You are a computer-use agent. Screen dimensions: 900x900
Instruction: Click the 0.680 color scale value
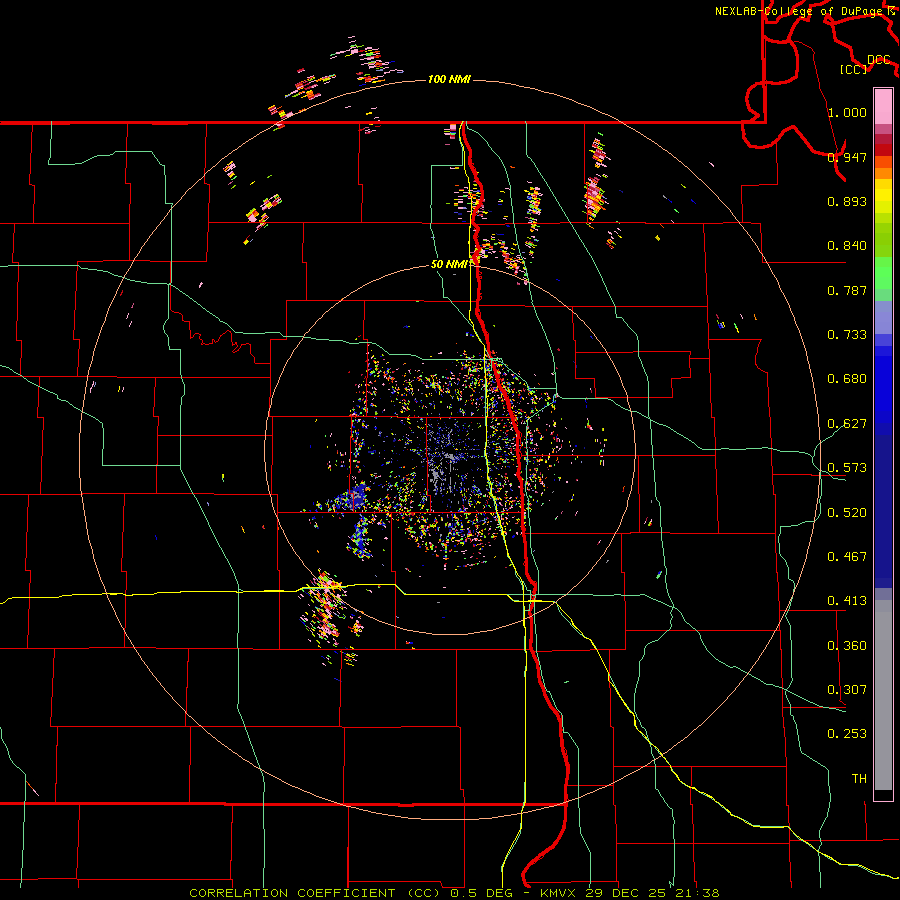tap(847, 379)
